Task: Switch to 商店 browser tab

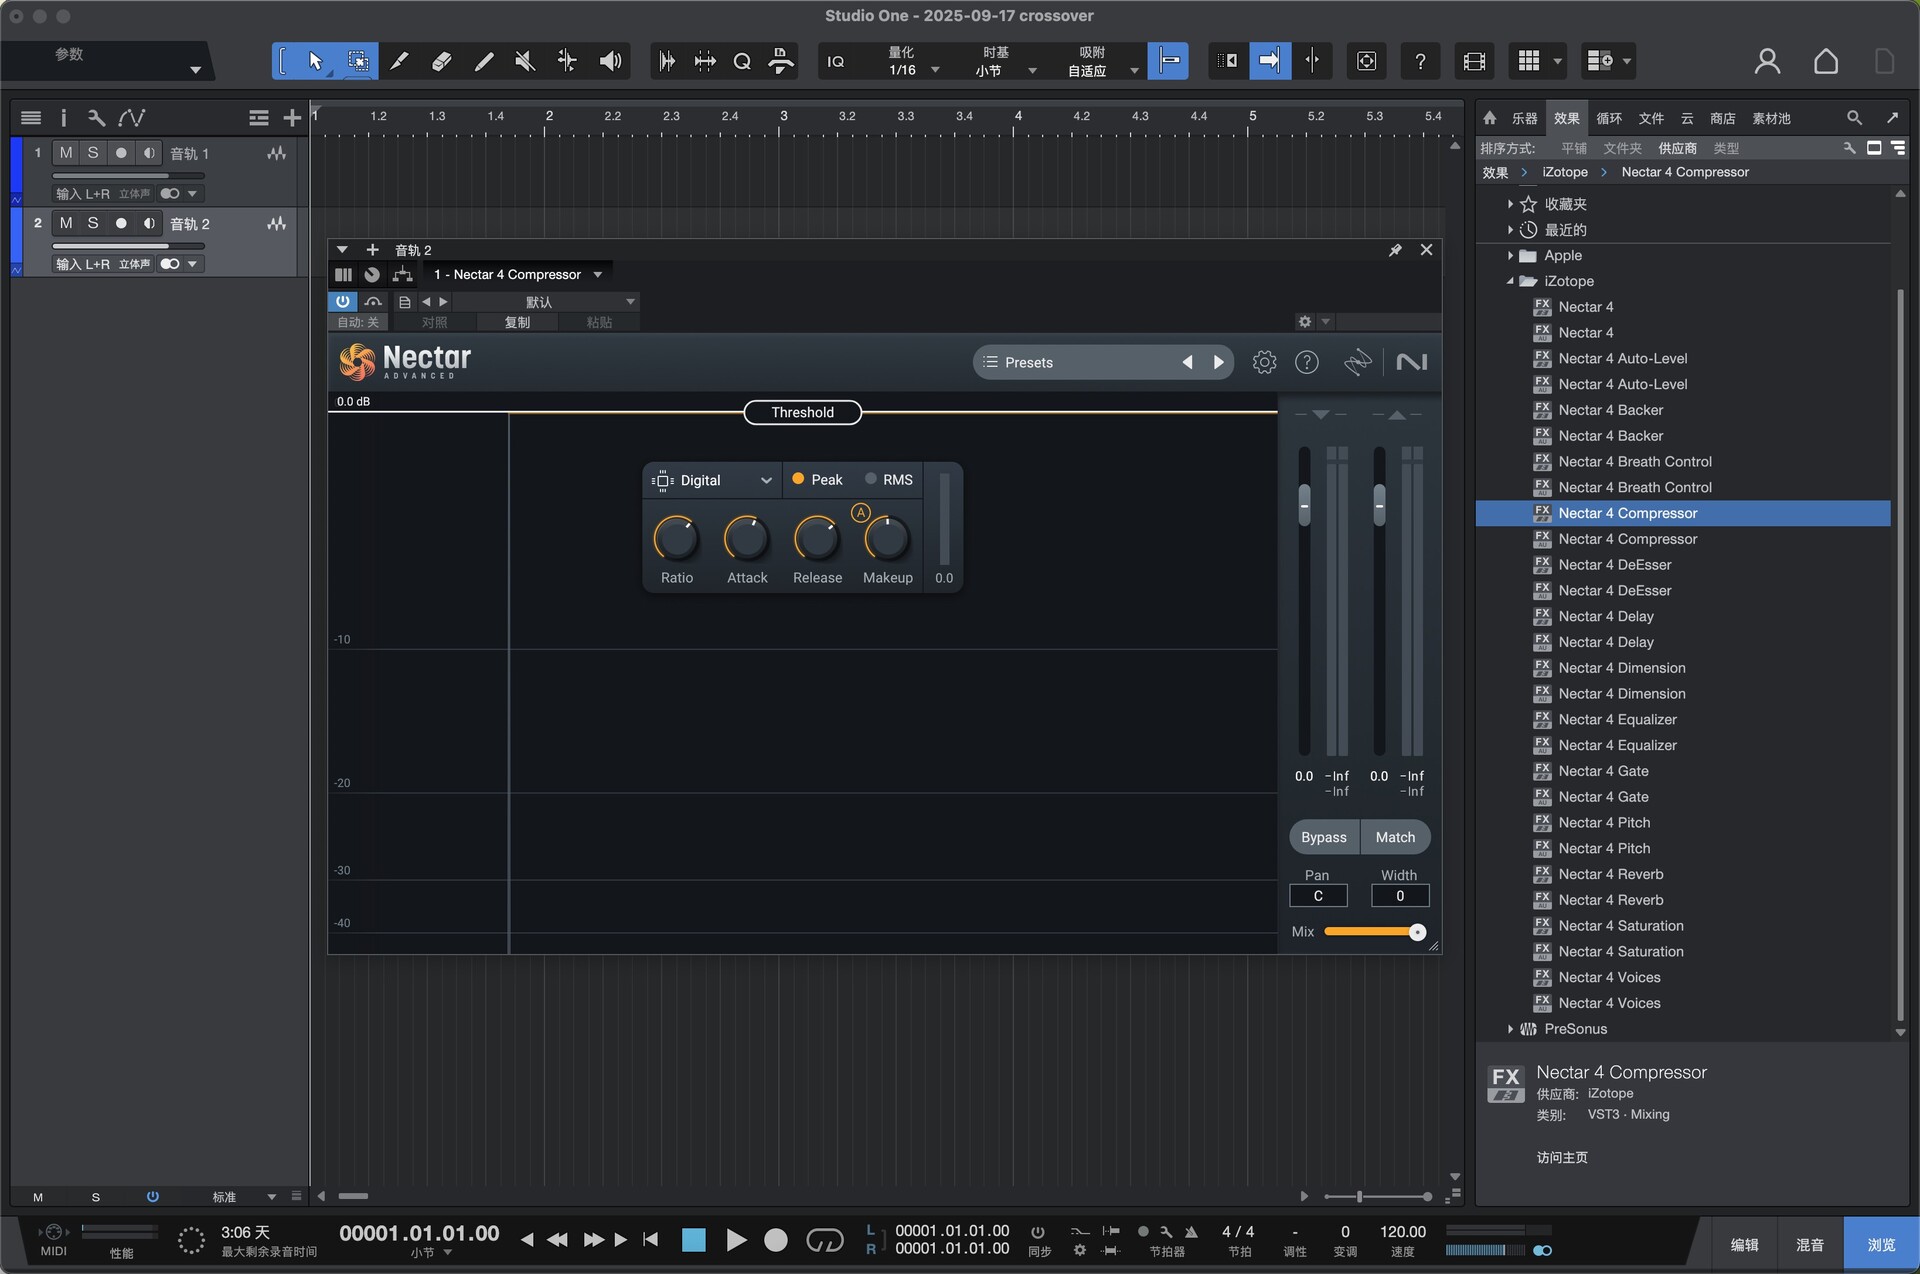Action: [x=1722, y=118]
